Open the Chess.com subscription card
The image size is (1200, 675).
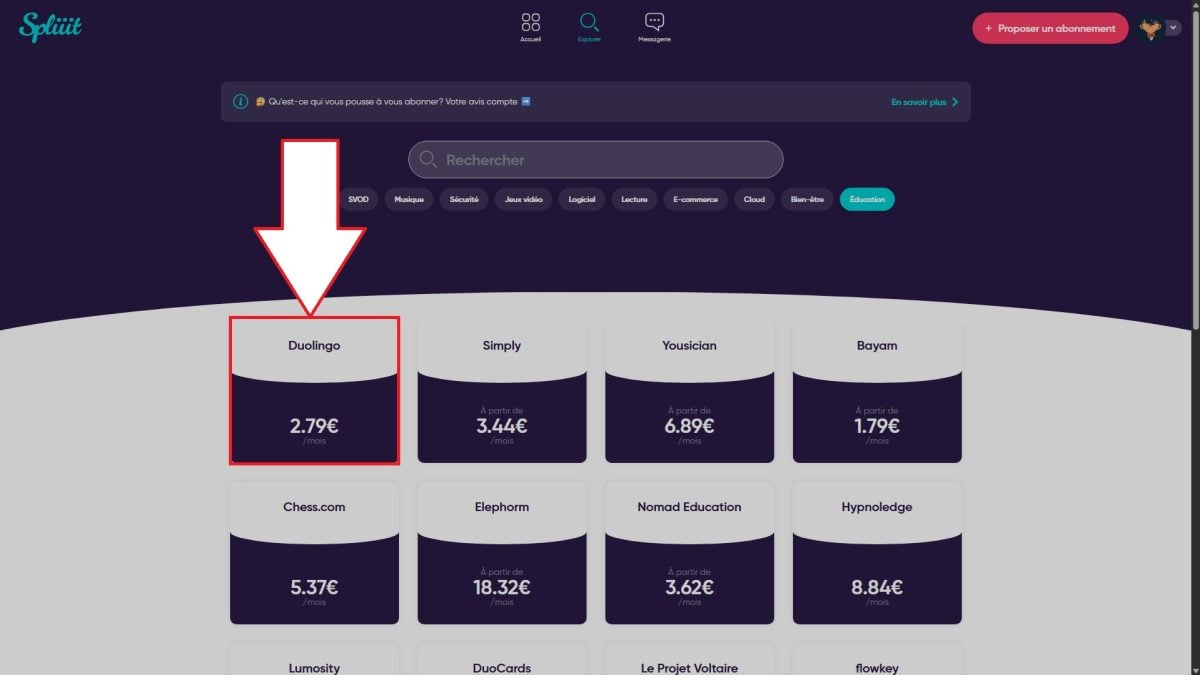[314, 552]
